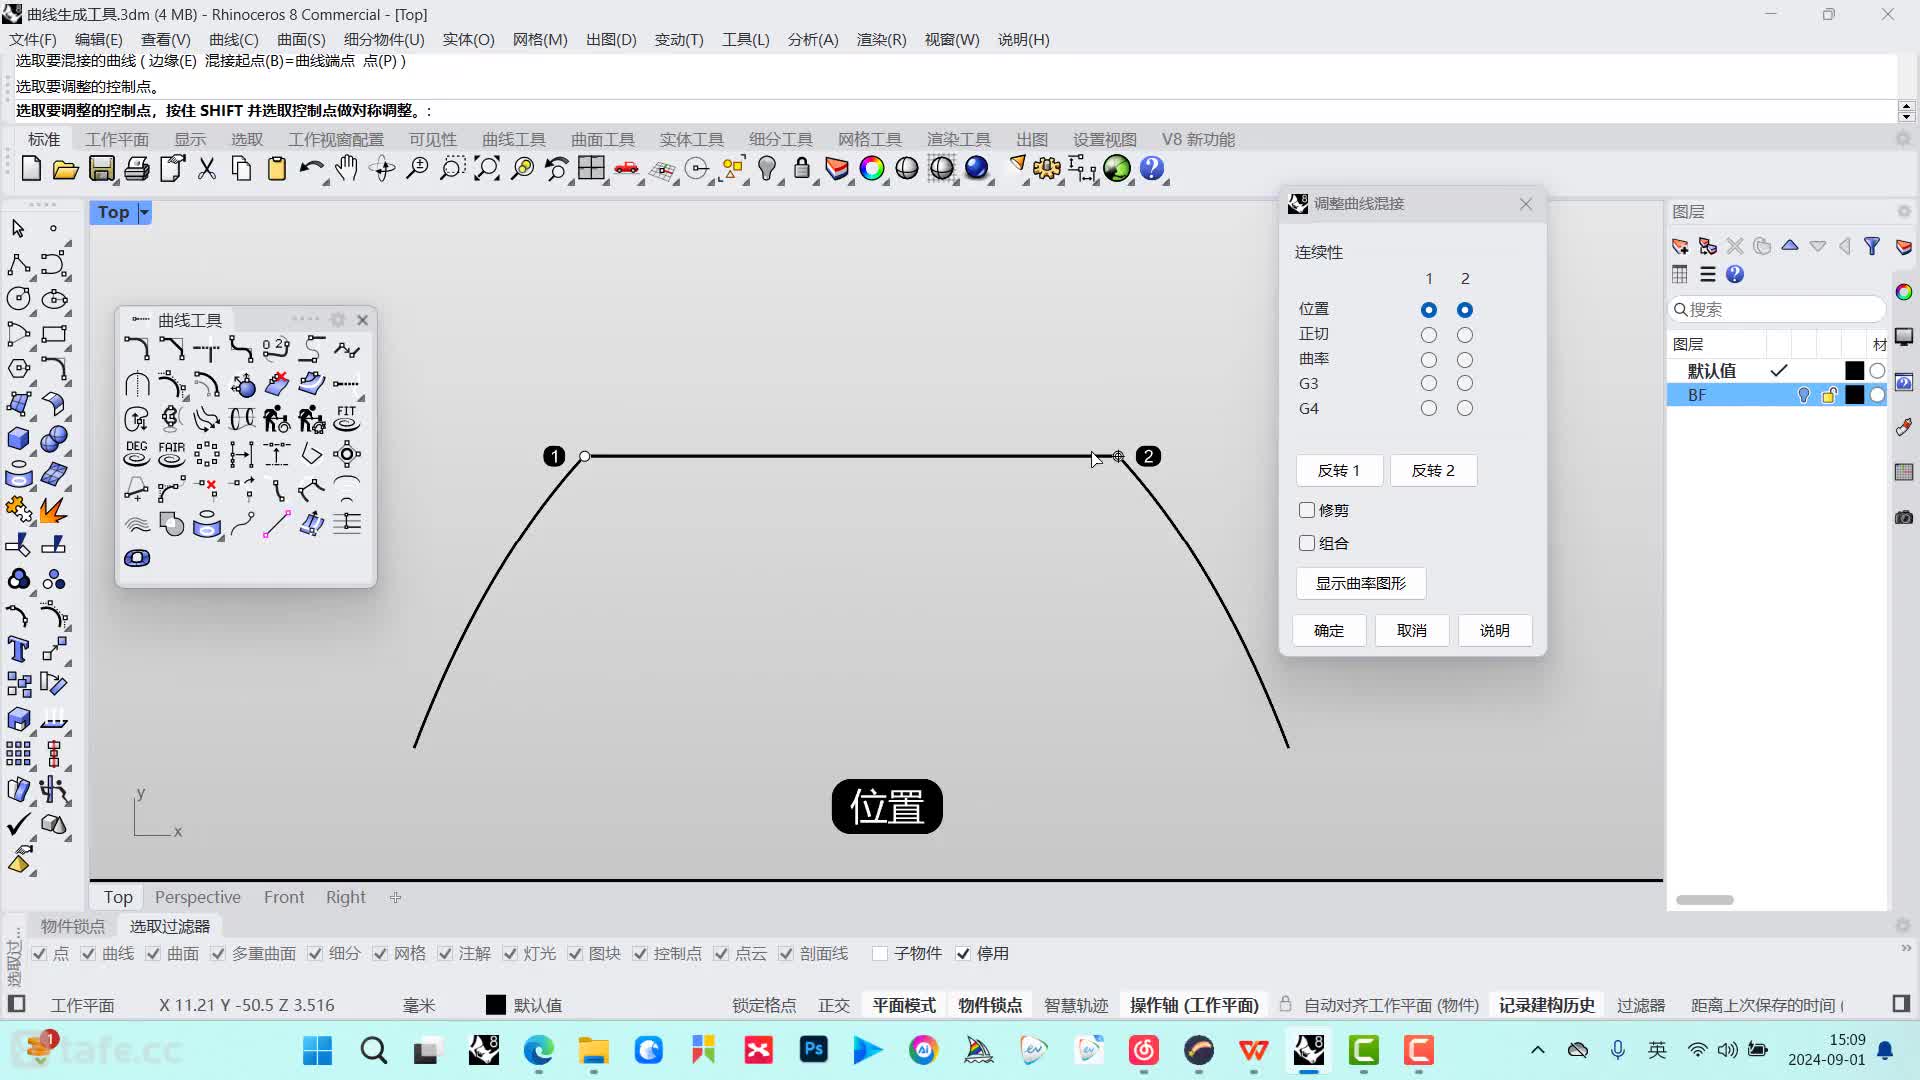Click the New Layer icon in 图层 panel

(x=1680, y=246)
